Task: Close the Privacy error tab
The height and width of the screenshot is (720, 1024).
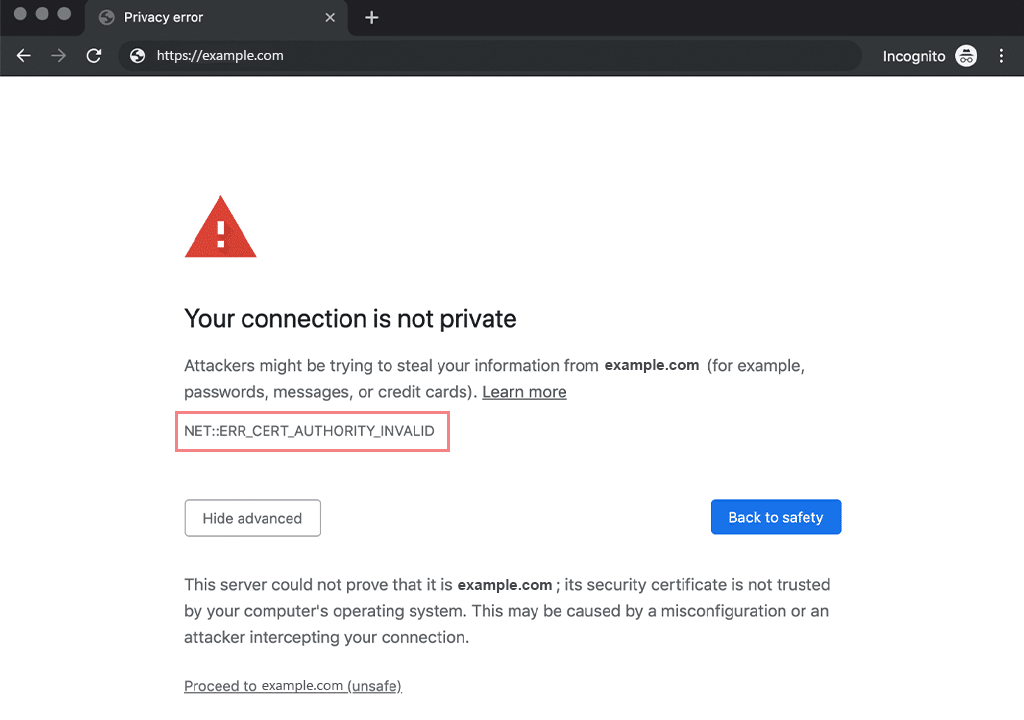Action: (330, 17)
